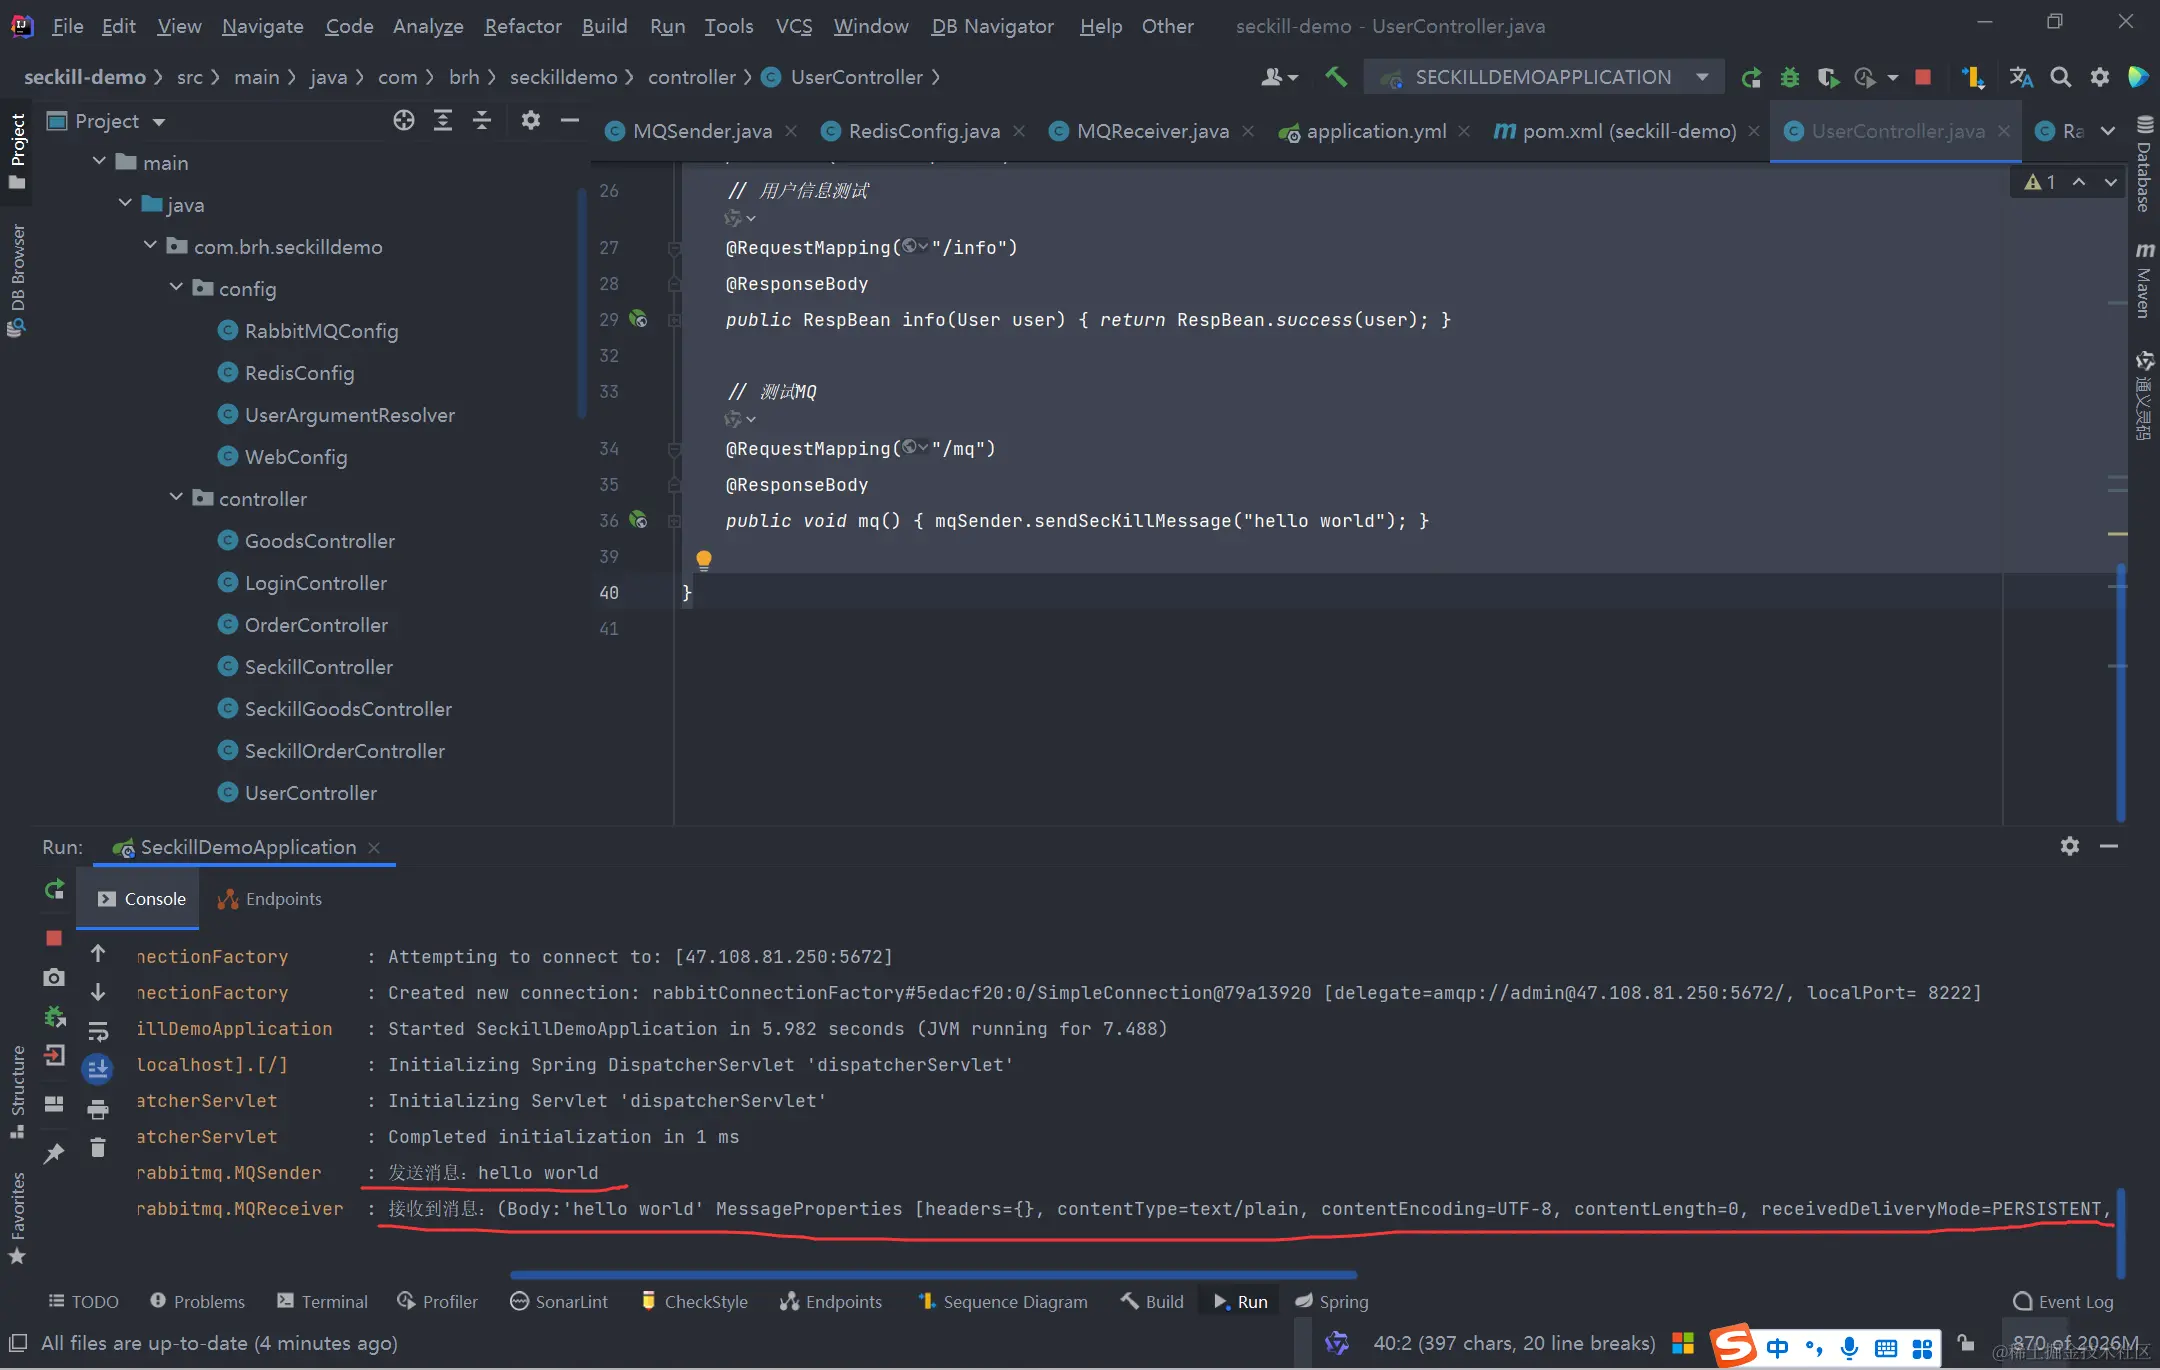Stop the application via red square in toolbar
The height and width of the screenshot is (1370, 2160).
(1922, 77)
